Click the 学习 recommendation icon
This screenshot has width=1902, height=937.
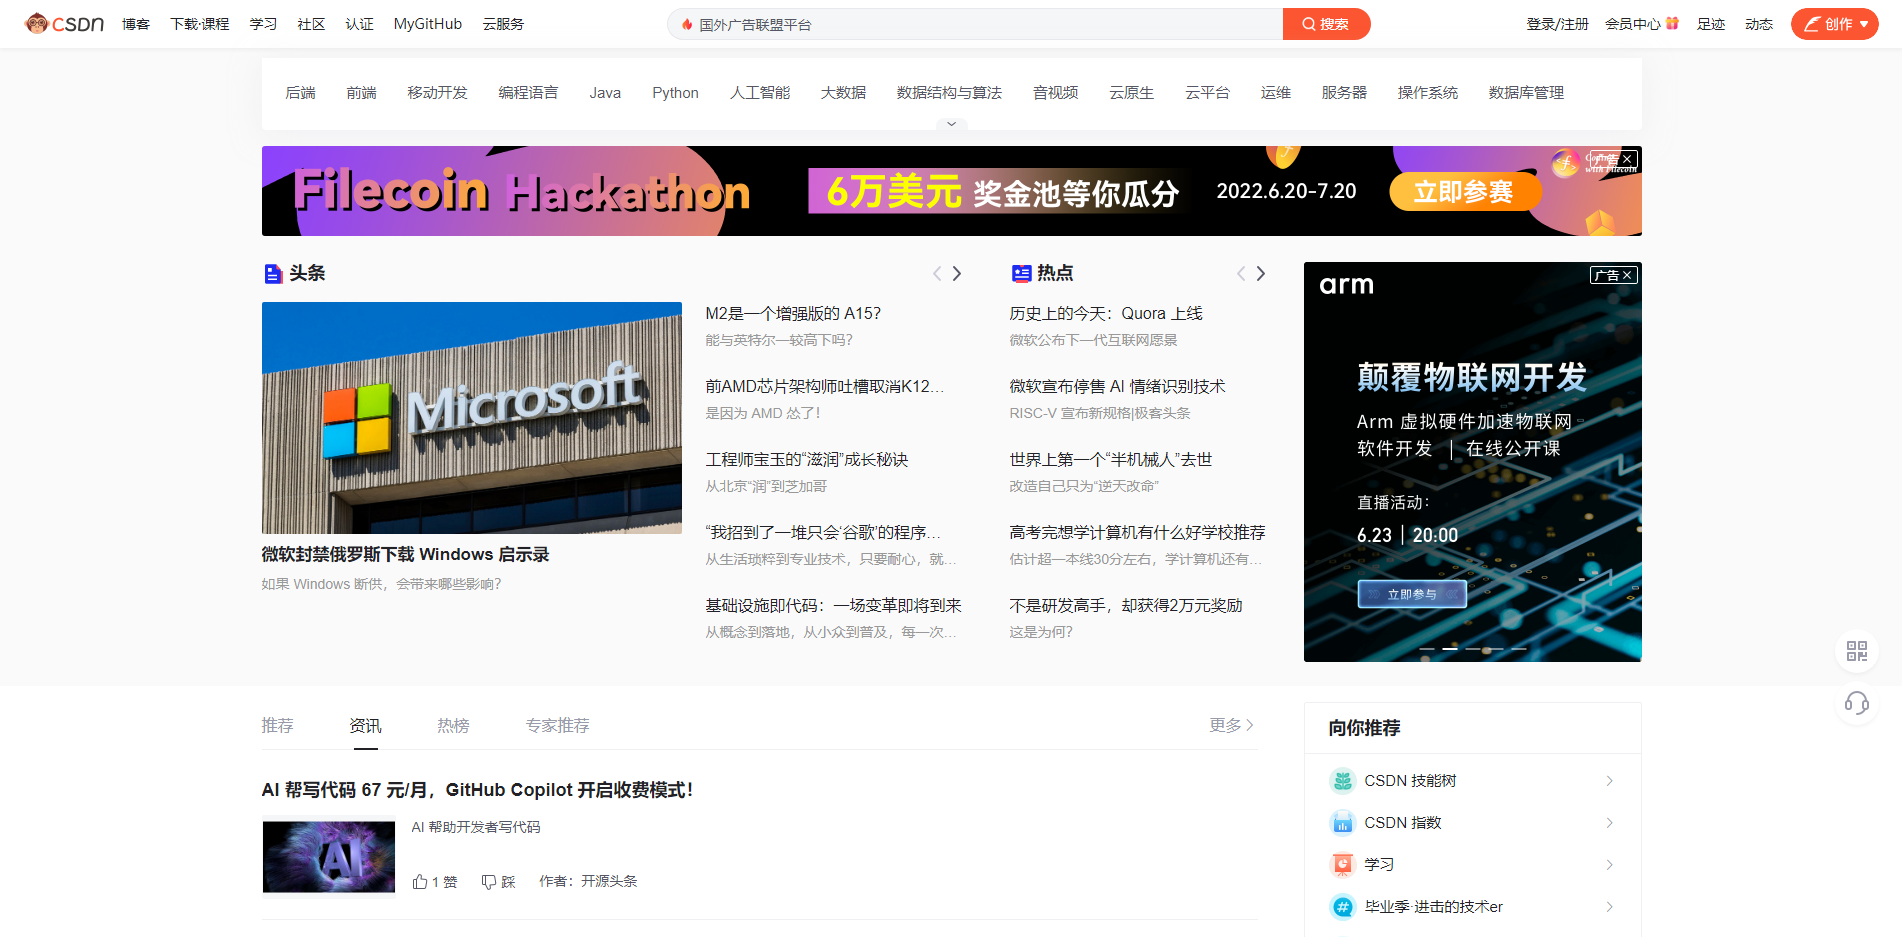click(1342, 864)
